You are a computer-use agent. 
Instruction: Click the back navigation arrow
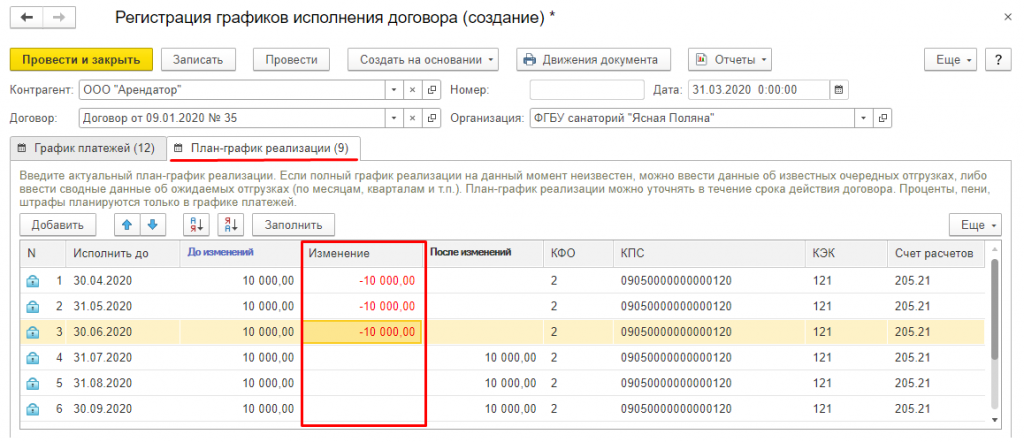pos(26,18)
